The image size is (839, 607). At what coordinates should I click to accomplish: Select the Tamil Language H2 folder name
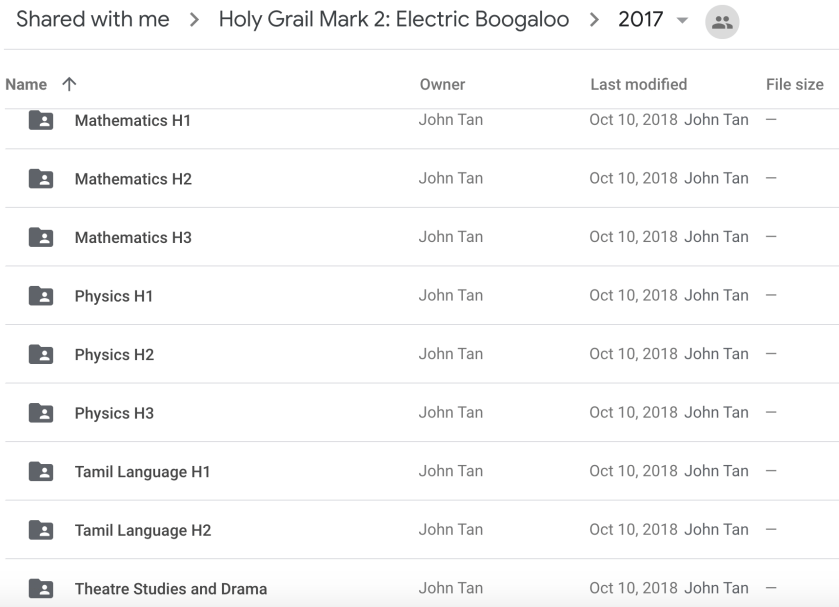[x=143, y=530]
